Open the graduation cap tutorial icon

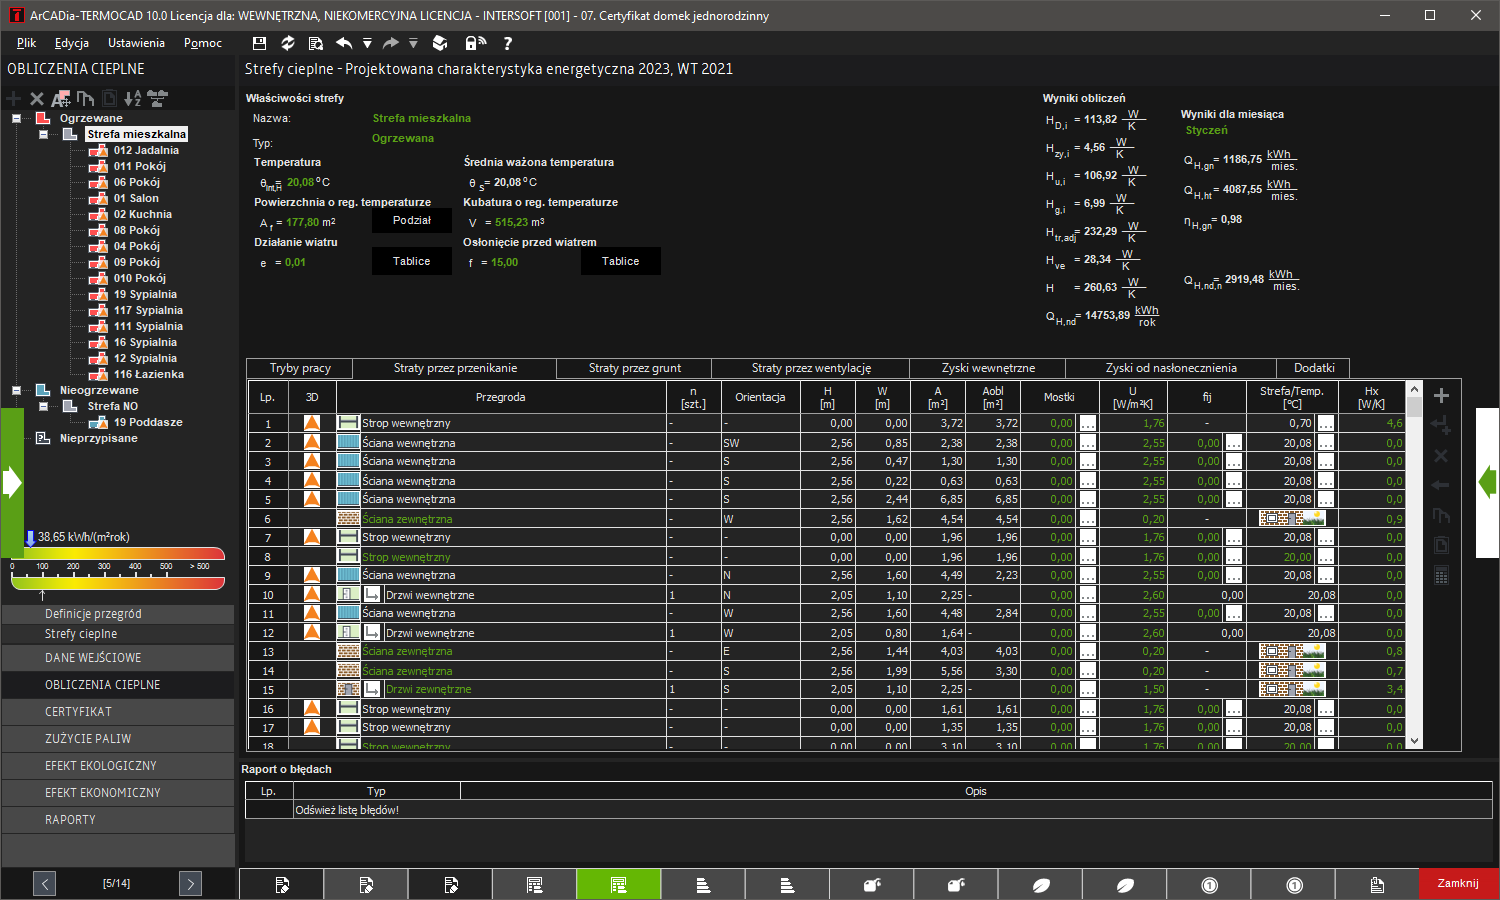point(440,43)
